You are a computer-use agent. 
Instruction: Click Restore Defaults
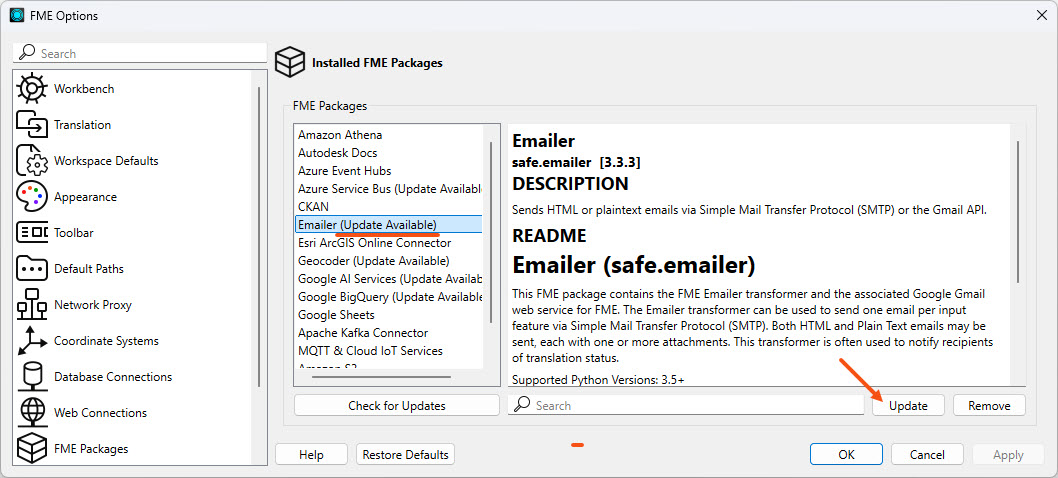pyautogui.click(x=406, y=454)
